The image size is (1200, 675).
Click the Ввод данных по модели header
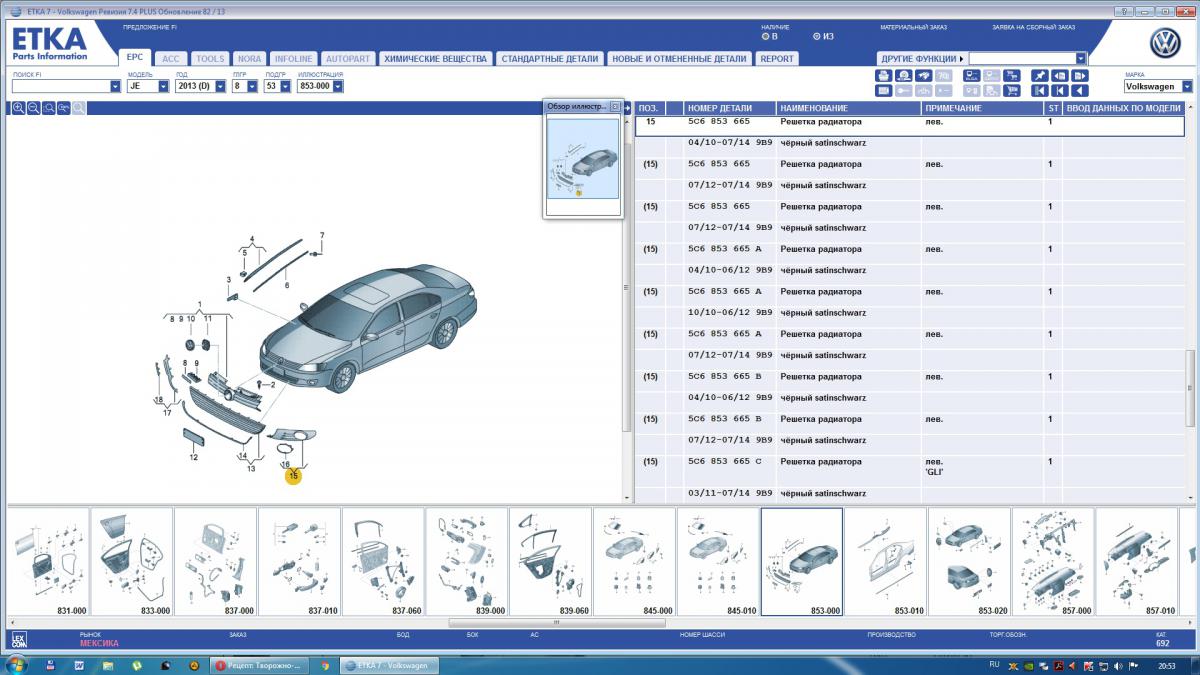(x=1124, y=108)
